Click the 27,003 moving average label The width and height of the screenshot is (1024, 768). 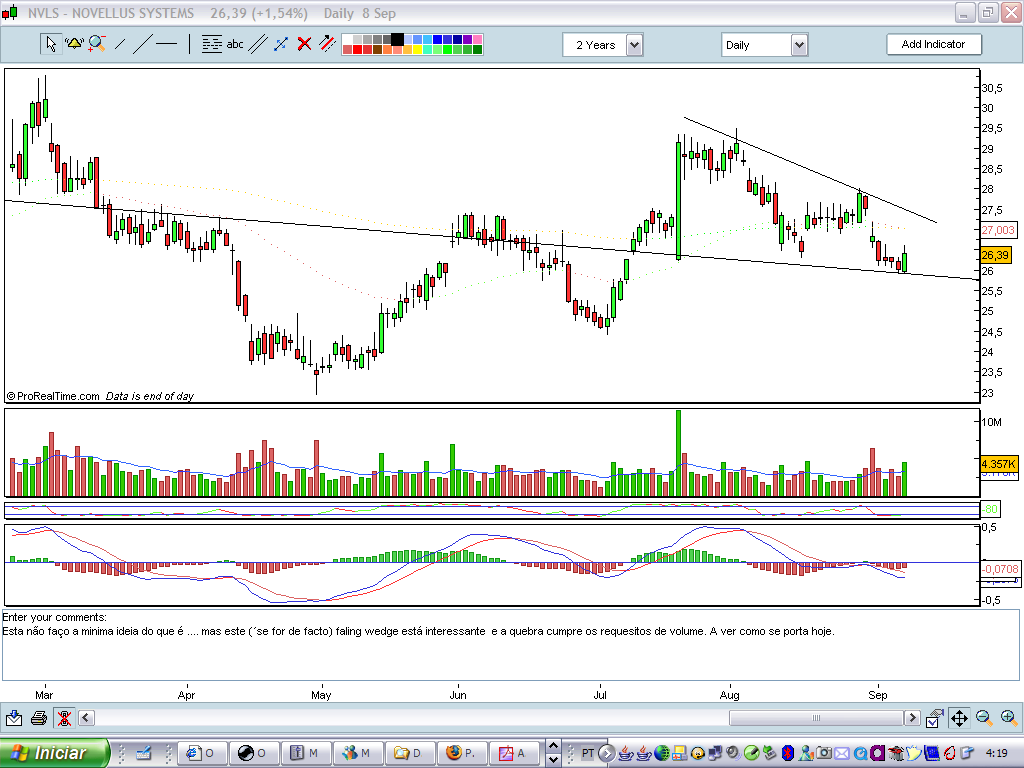(998, 230)
